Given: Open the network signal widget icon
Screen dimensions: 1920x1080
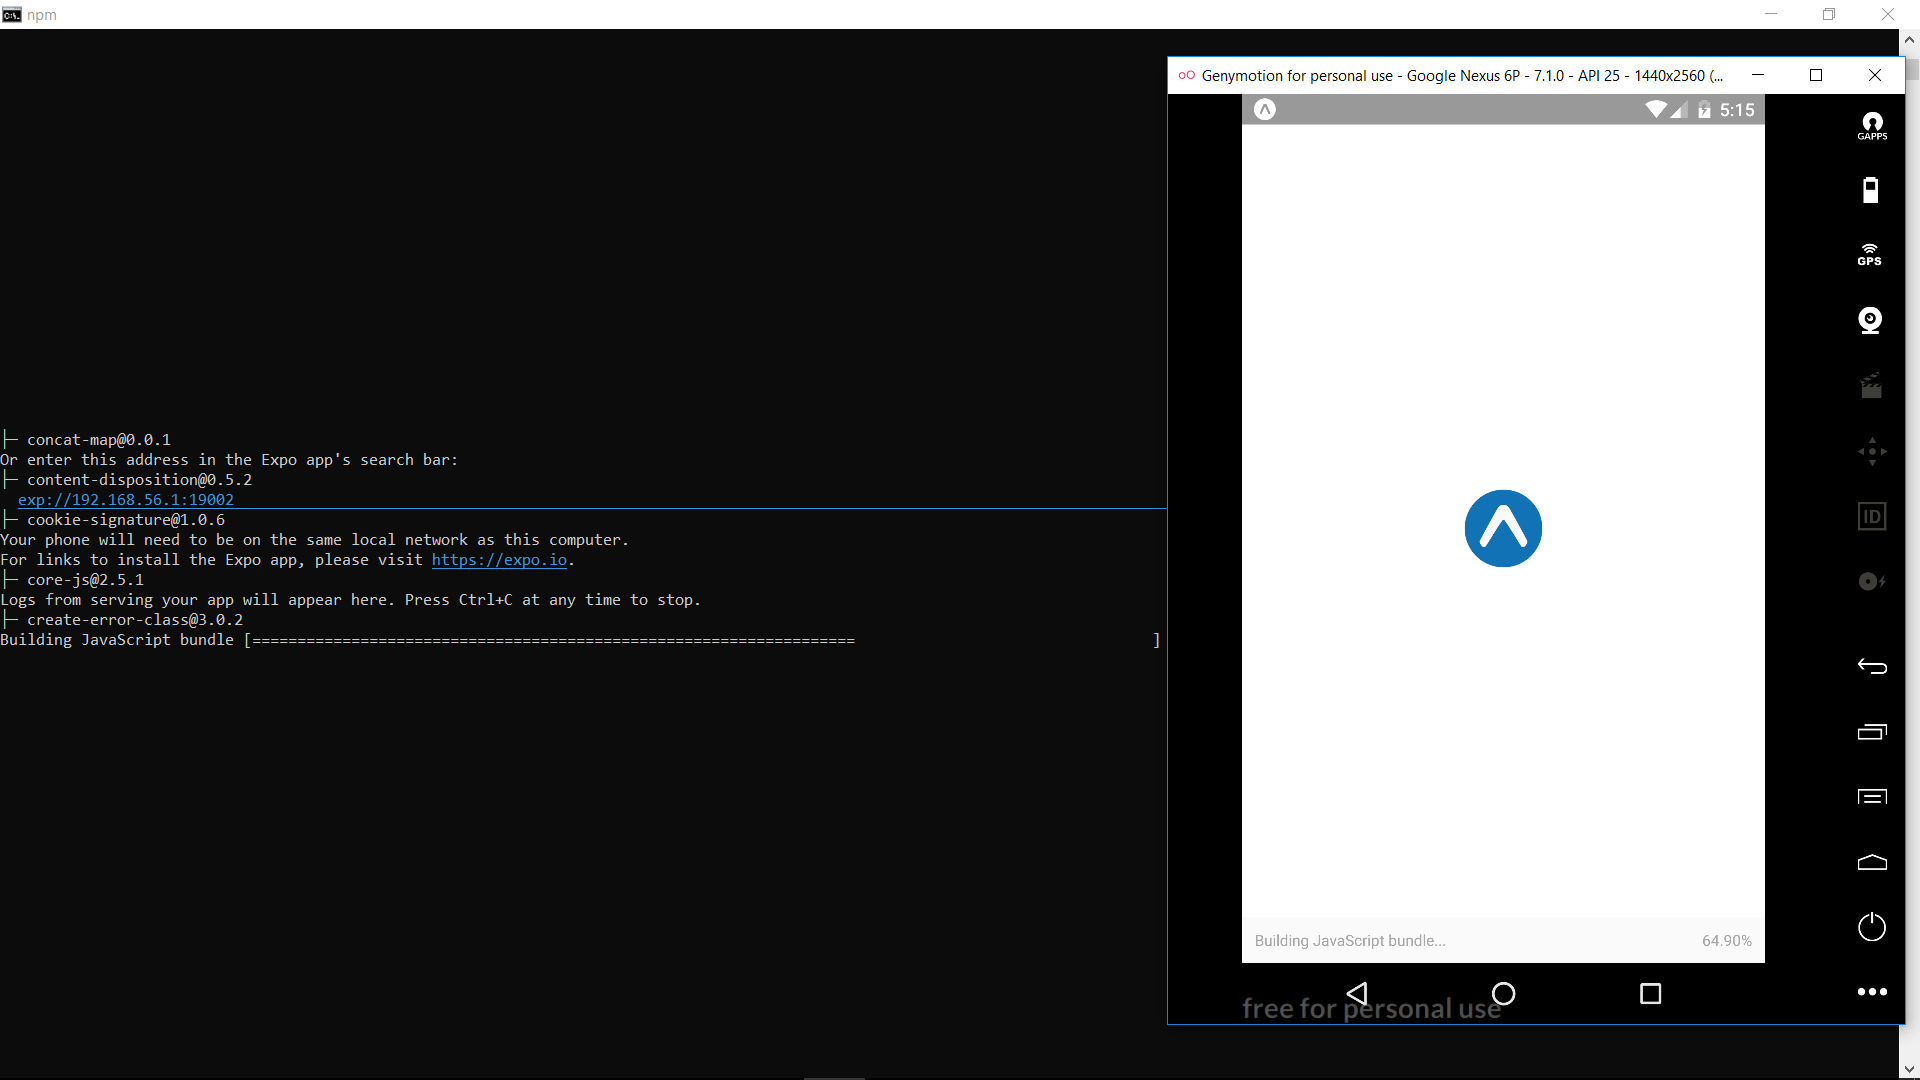Looking at the screenshot, I should pos(1872,581).
